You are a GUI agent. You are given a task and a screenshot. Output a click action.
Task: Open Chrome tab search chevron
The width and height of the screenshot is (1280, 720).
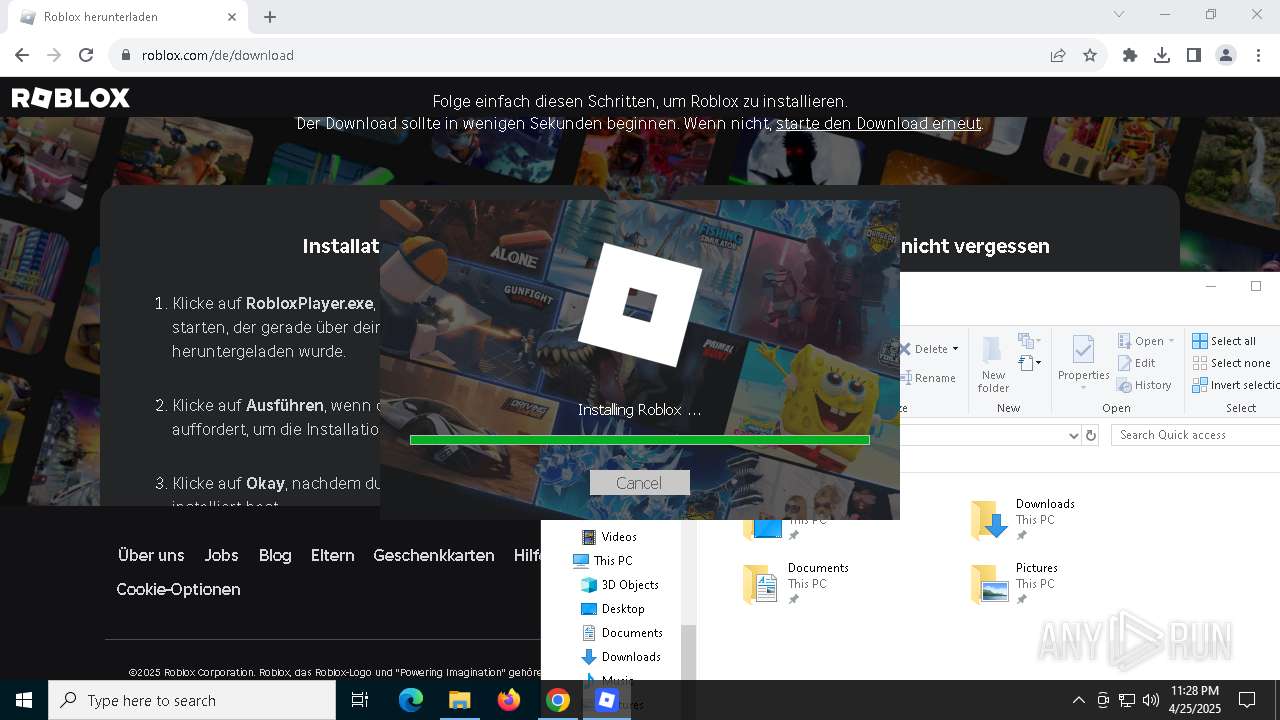tap(1119, 14)
